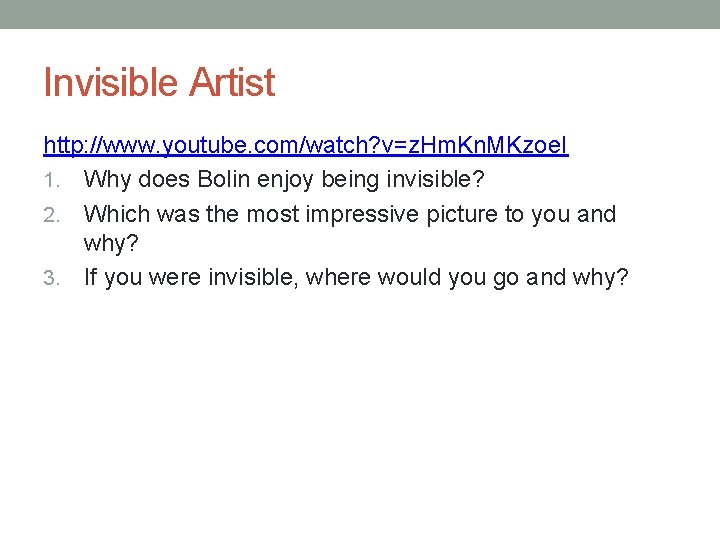Click the wrapped 'why?' line of question two
Image resolution: width=720 pixels, height=540 pixels.
click(x=111, y=243)
